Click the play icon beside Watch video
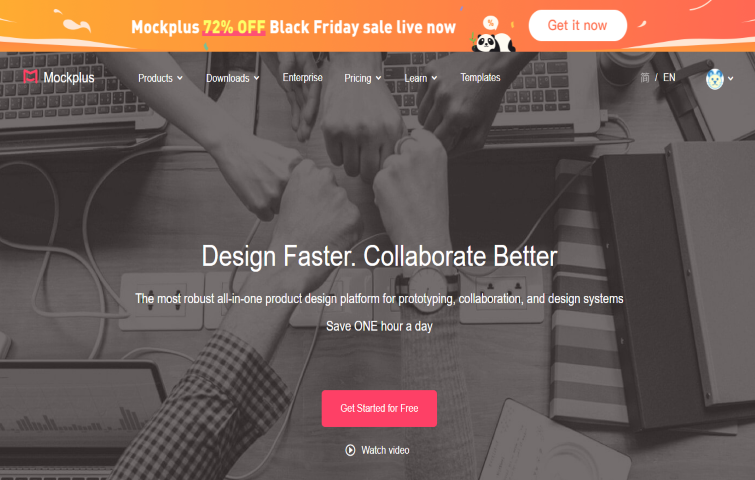Screen dimensions: 755x480 coord(350,450)
